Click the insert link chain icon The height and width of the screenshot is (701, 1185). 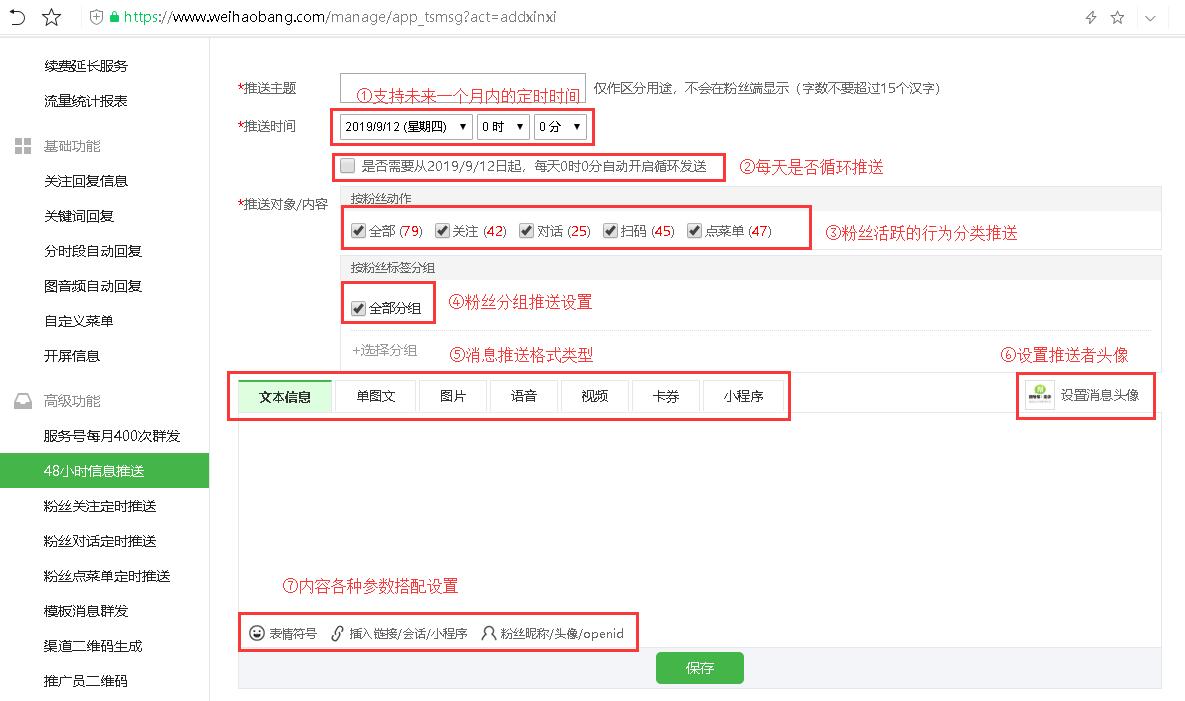(x=337, y=633)
